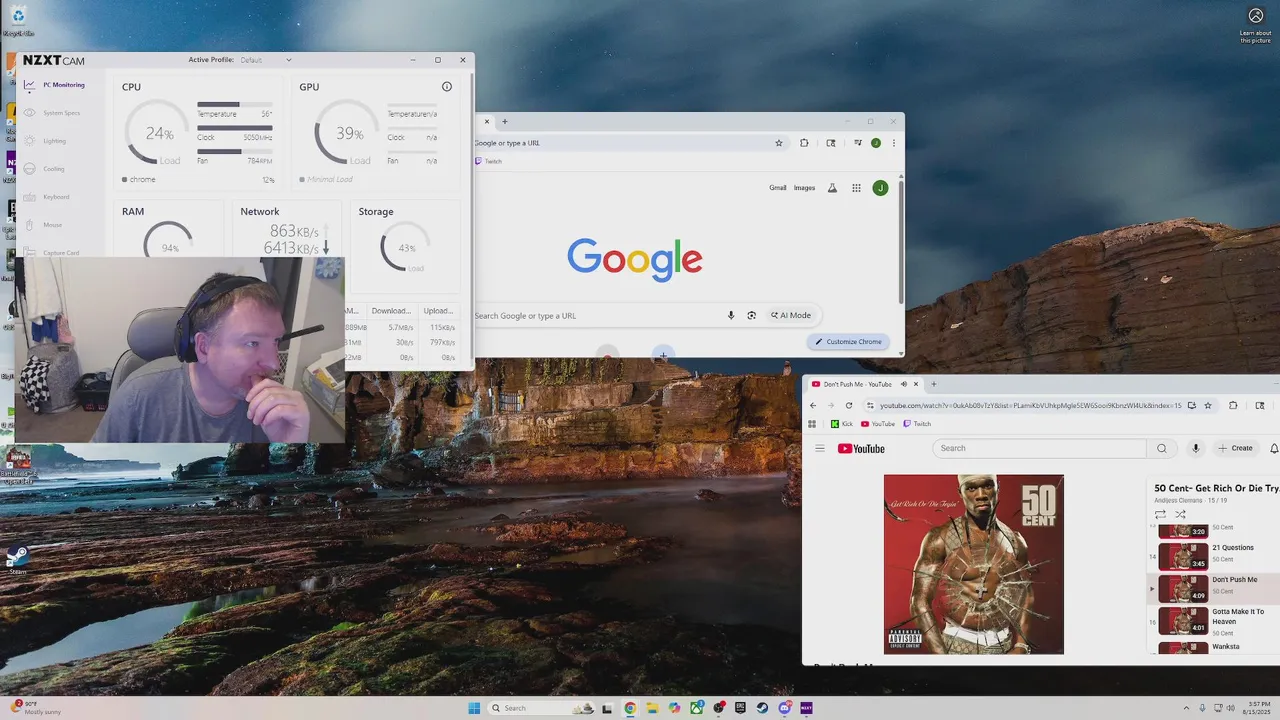This screenshot has height=720, width=1280.
Task: Open Cooling section in NZXT CAM
Action: coord(46,169)
